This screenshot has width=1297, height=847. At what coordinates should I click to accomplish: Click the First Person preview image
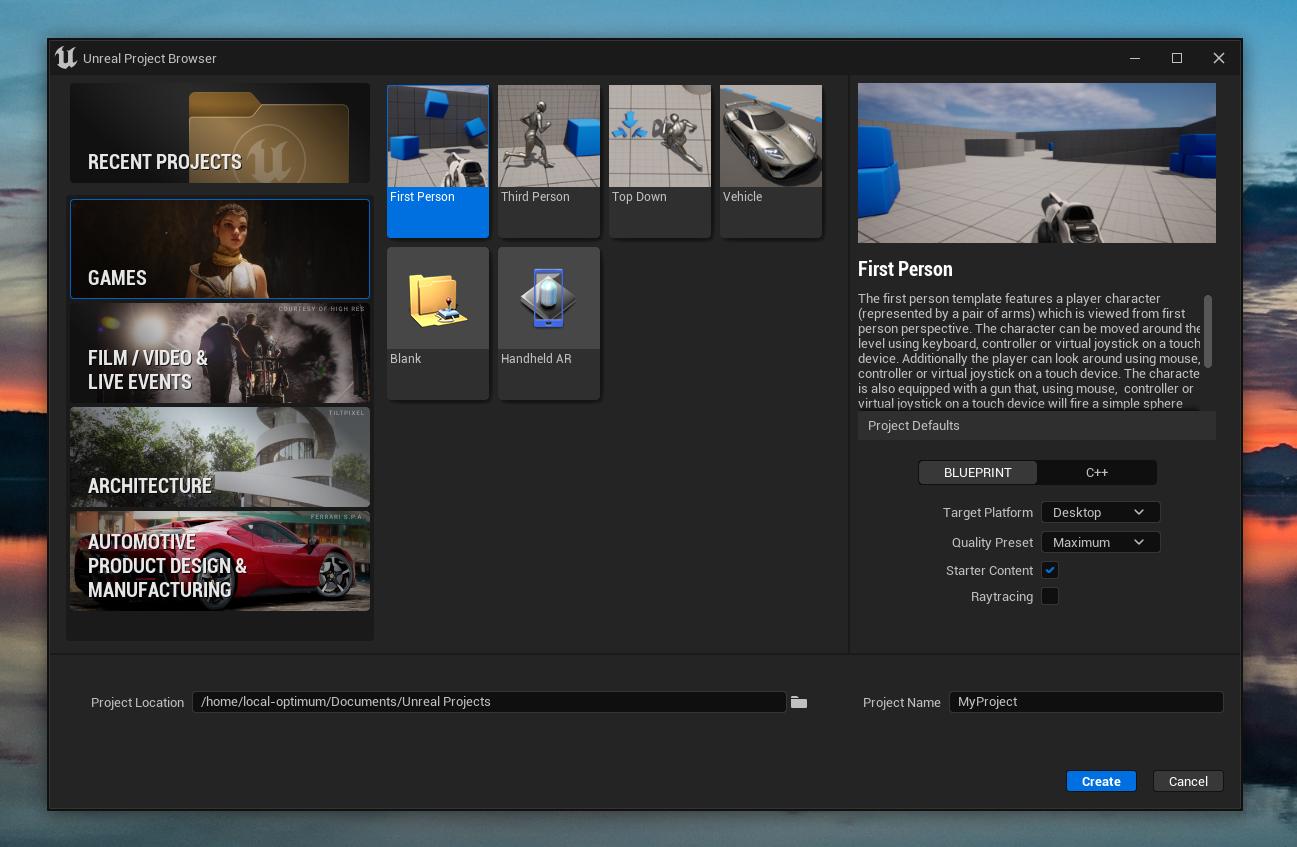point(1037,163)
